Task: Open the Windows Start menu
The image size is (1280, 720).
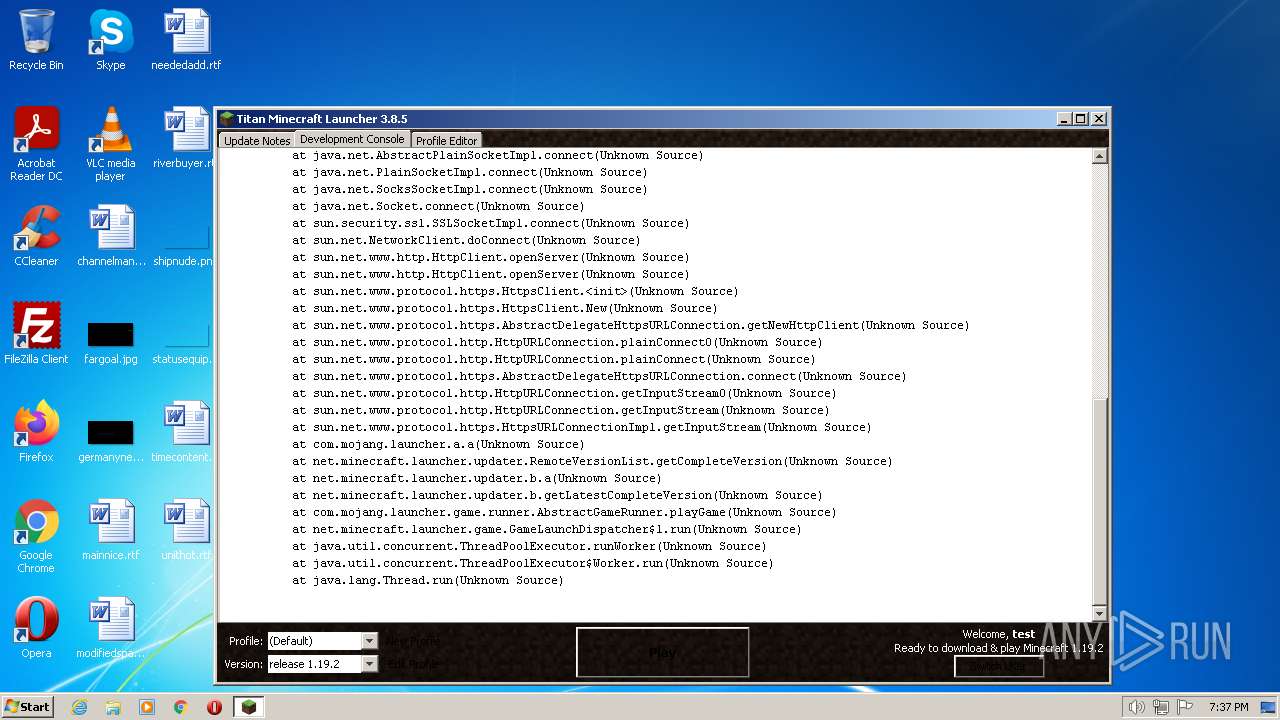Action: click(28, 707)
